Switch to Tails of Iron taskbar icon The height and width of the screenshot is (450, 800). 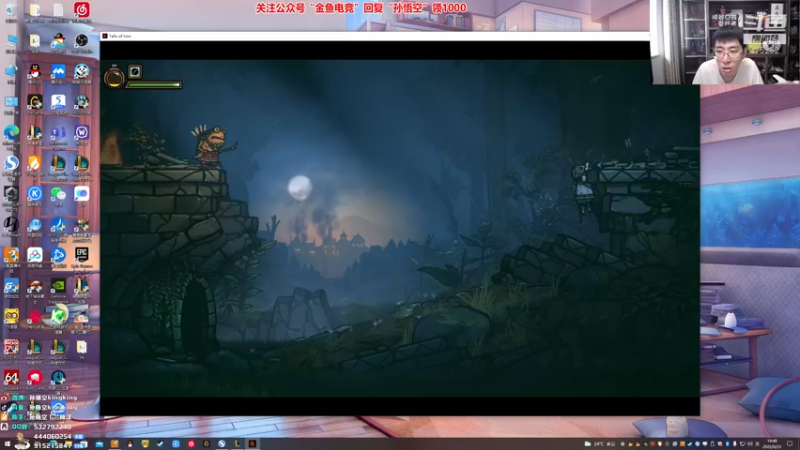coord(252,444)
